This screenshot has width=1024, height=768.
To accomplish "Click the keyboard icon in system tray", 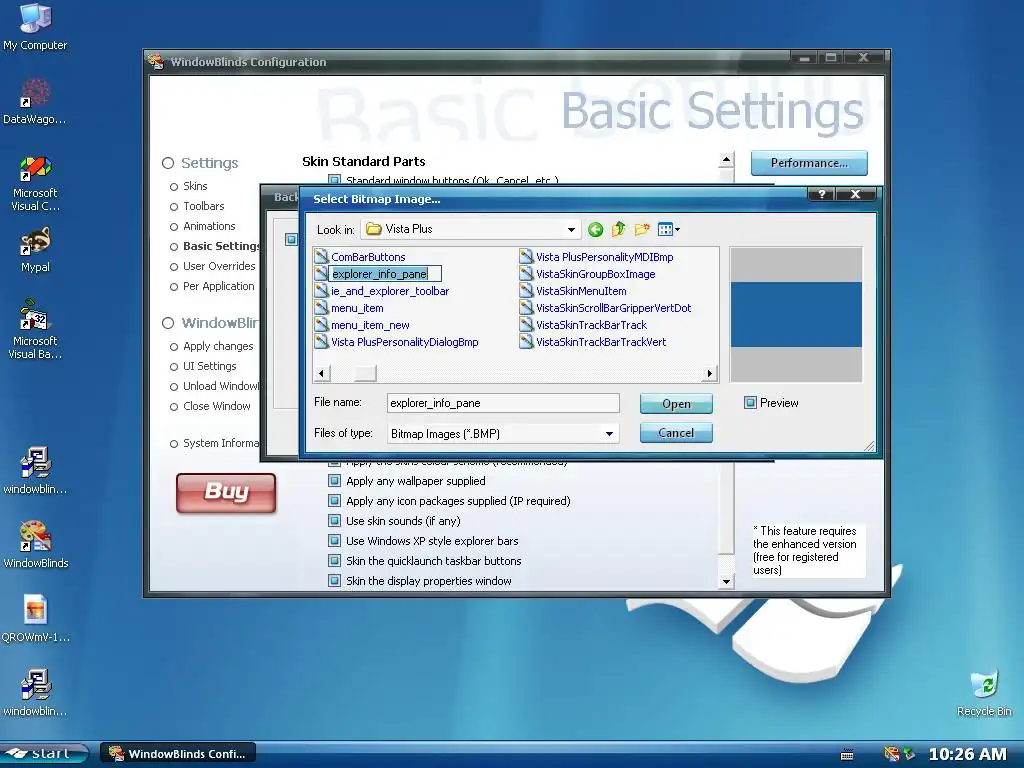I will (x=847, y=755).
